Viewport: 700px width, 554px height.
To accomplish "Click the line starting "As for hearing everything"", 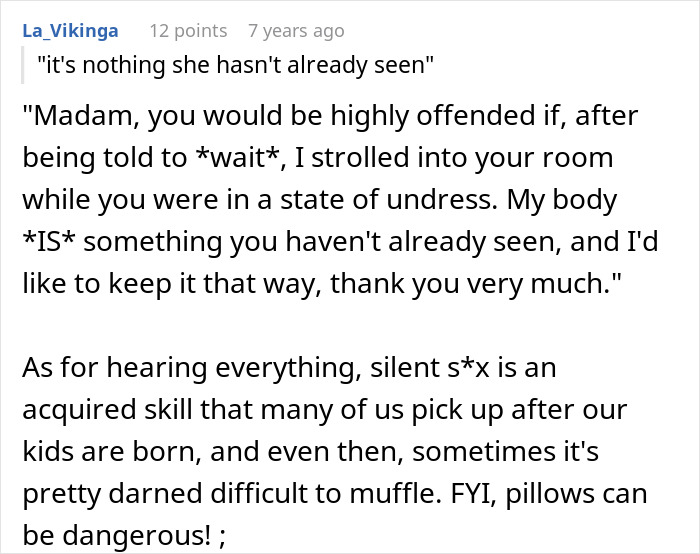I will [x=289, y=368].
